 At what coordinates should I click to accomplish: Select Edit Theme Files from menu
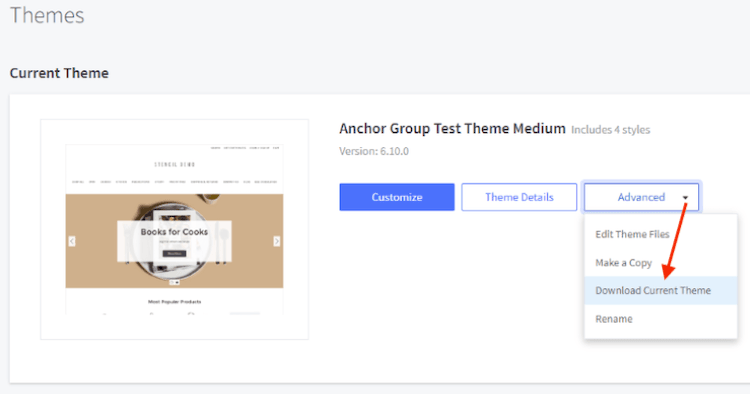pyautogui.click(x=661, y=234)
